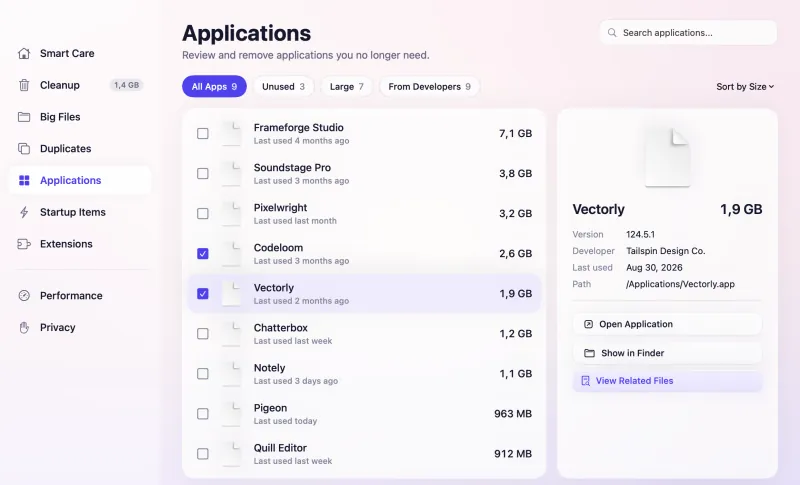Click the Chatterbox app icon
The image size is (800, 485).
231,334
